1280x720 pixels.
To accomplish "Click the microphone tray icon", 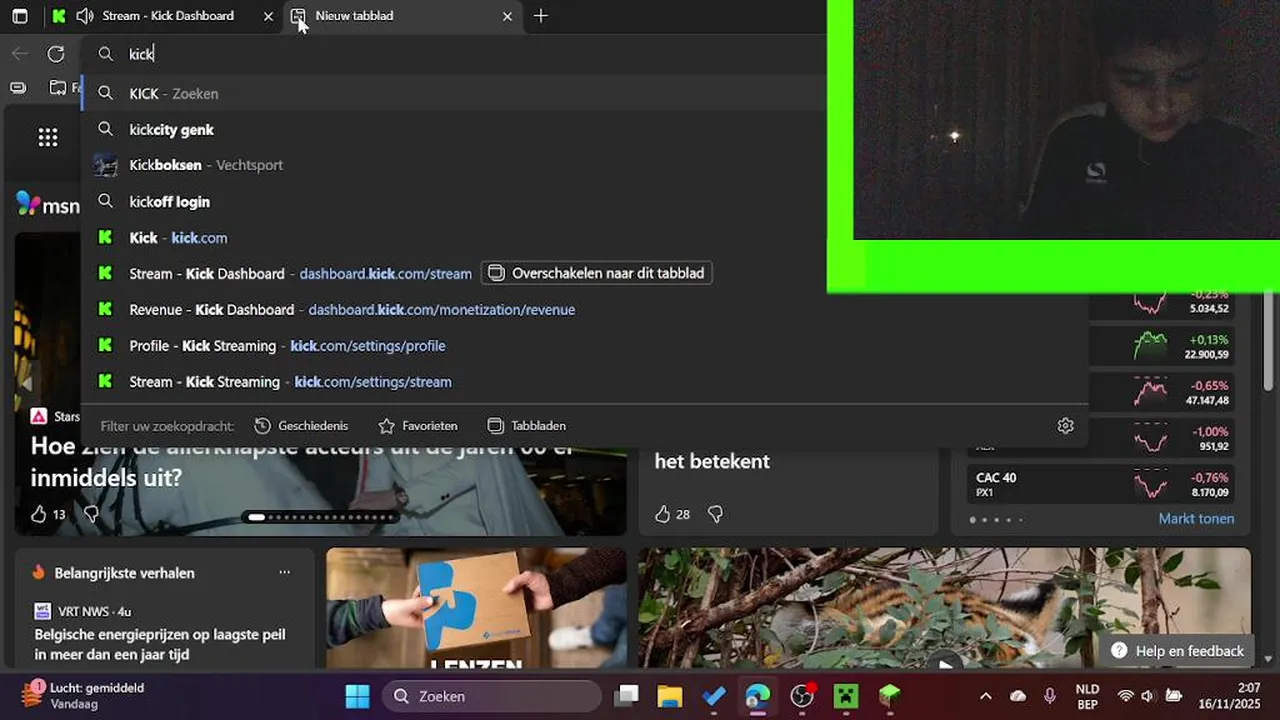I will click(x=1049, y=696).
